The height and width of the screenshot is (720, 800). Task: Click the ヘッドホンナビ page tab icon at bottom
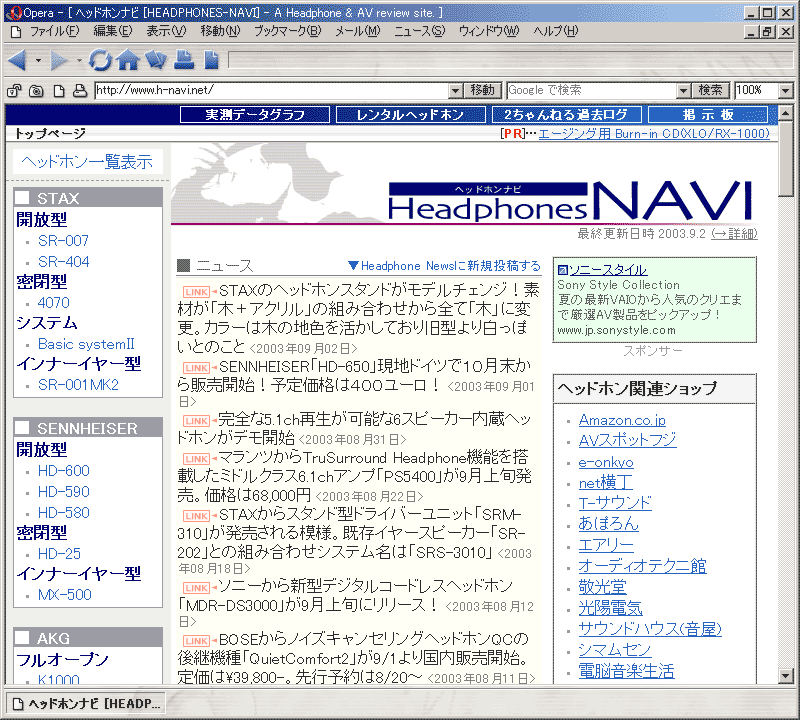coord(18,704)
